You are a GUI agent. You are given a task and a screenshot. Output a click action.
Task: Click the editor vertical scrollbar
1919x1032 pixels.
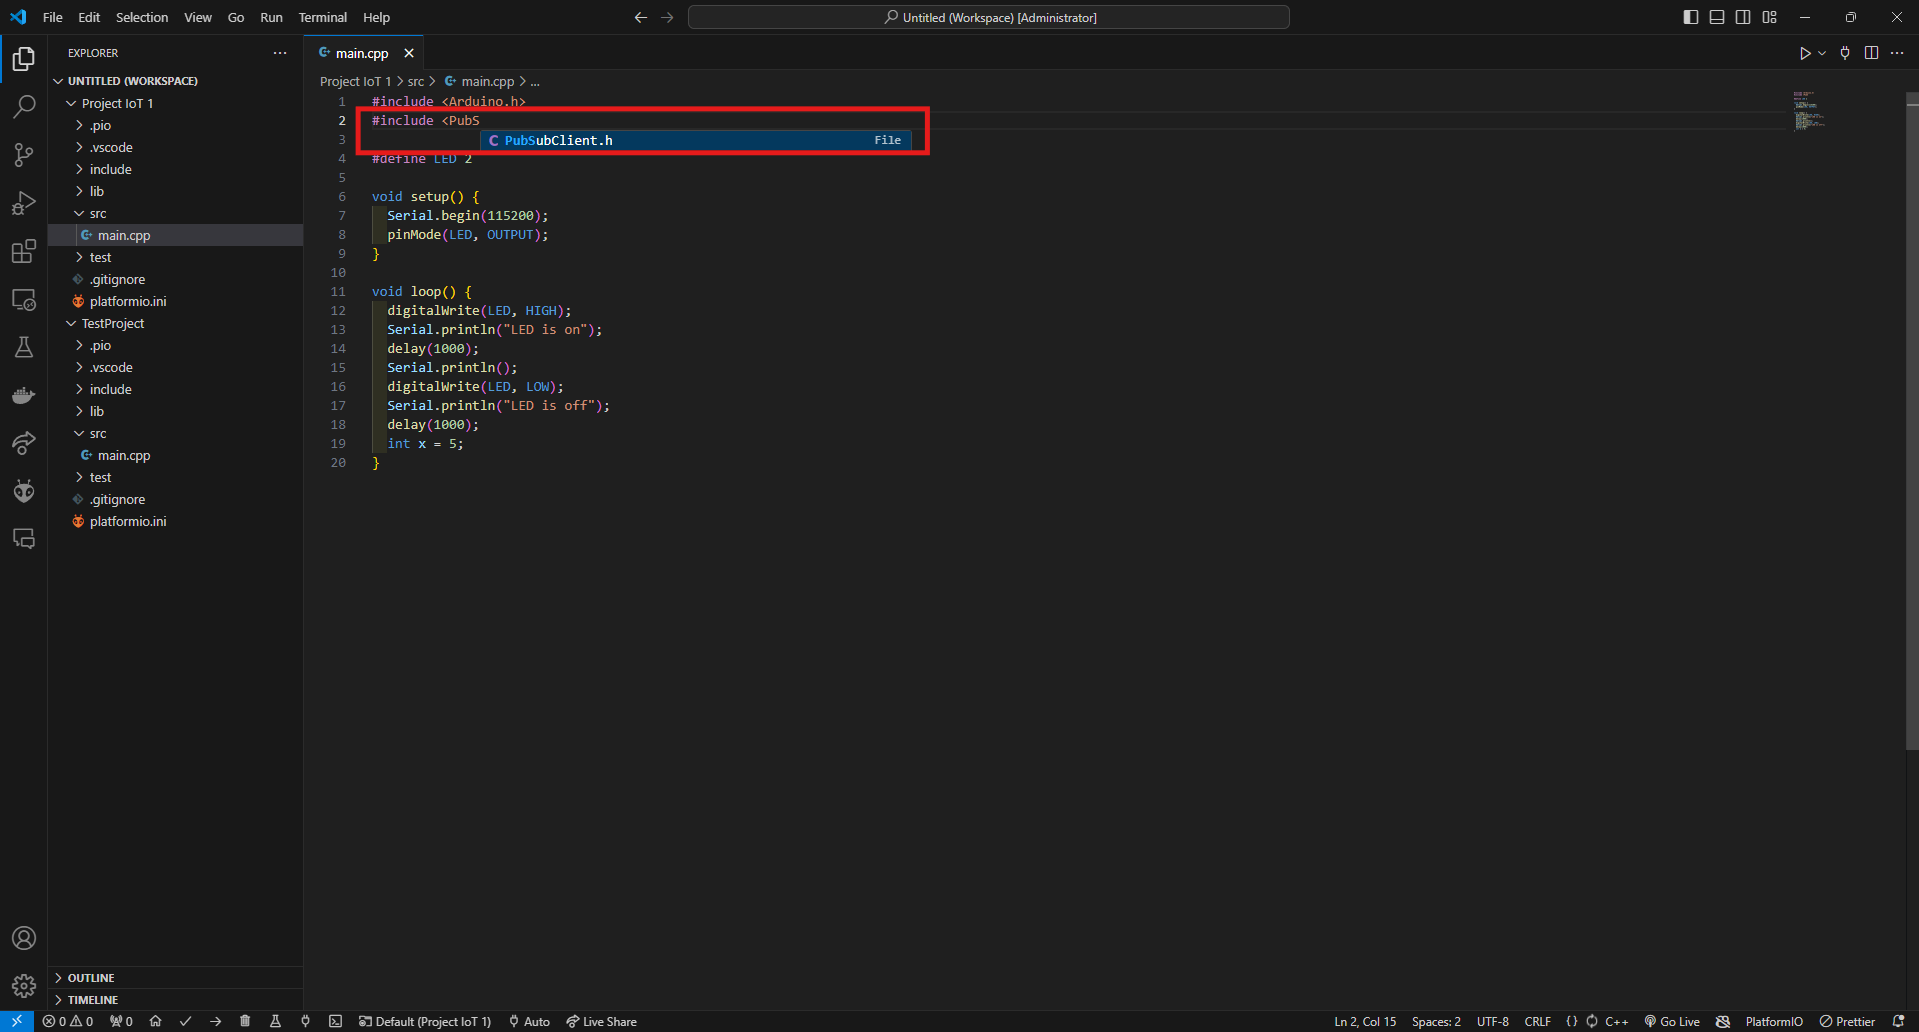tap(1912, 420)
